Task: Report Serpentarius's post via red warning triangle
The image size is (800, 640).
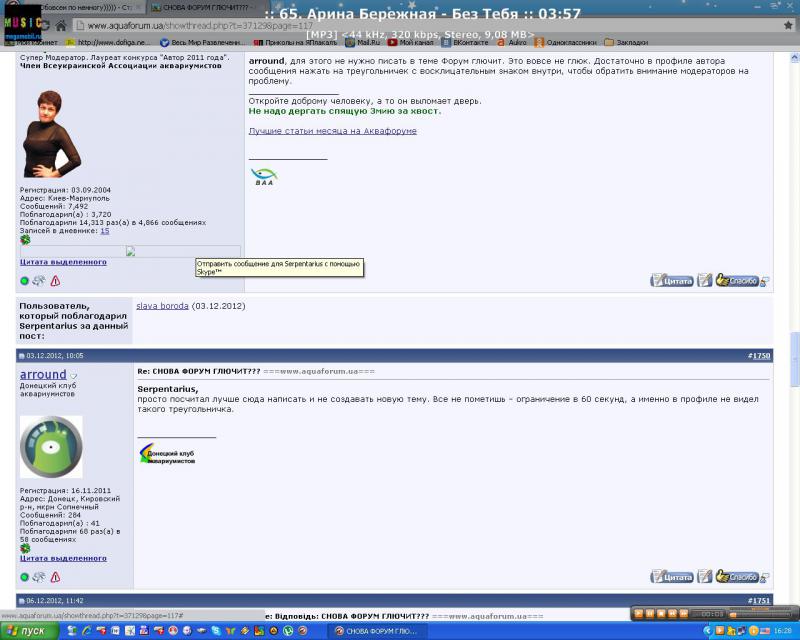Action: [55, 281]
